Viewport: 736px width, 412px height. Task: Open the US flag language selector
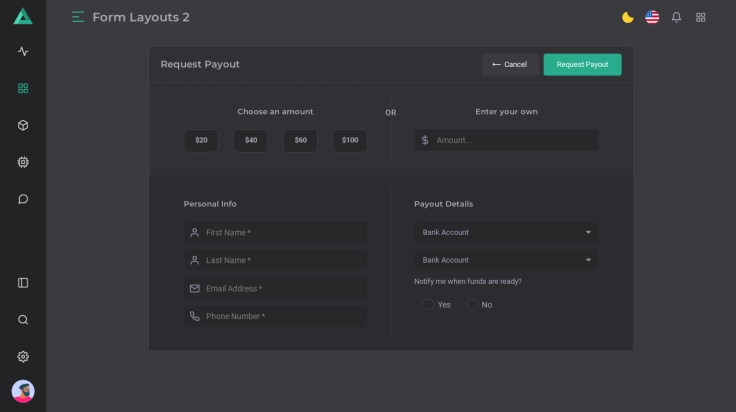click(x=652, y=17)
